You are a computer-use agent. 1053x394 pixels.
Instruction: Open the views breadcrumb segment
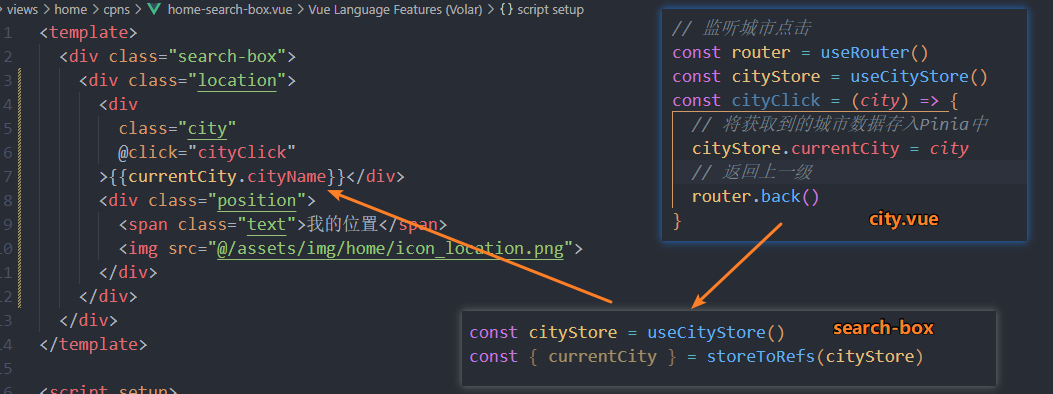coord(22,9)
